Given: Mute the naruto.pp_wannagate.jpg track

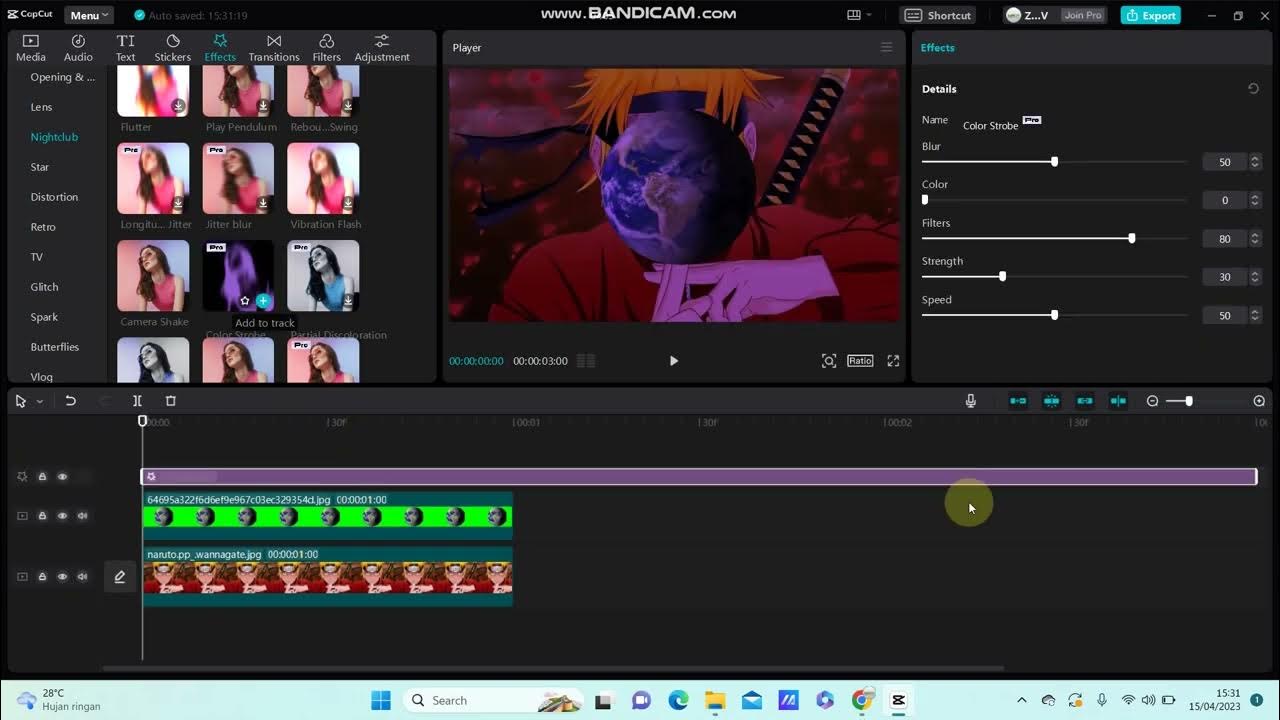Looking at the screenshot, I should click(82, 577).
